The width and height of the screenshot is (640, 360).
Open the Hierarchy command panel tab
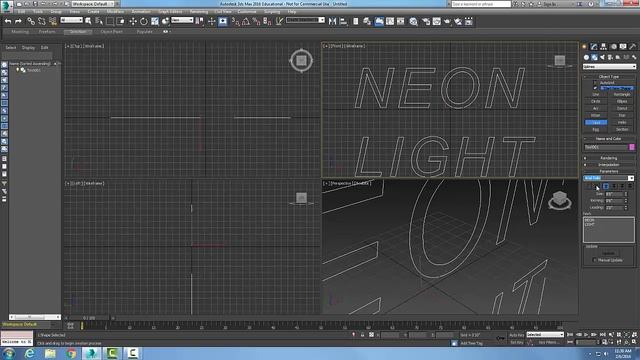click(603, 47)
